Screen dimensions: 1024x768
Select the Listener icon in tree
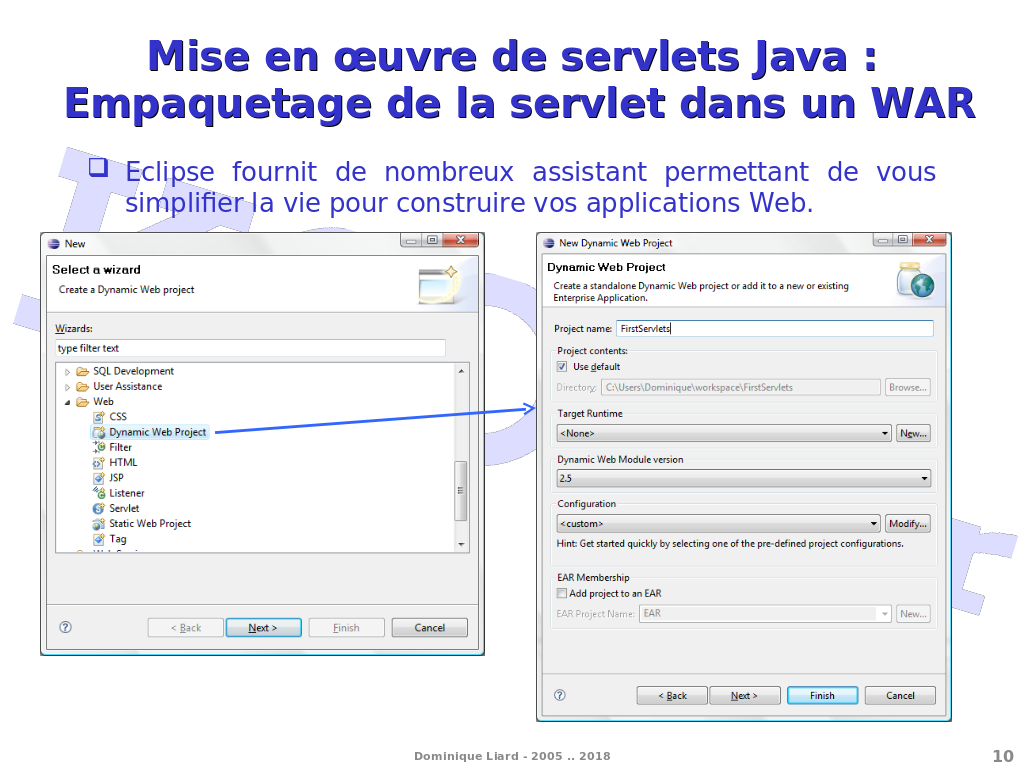(x=98, y=493)
